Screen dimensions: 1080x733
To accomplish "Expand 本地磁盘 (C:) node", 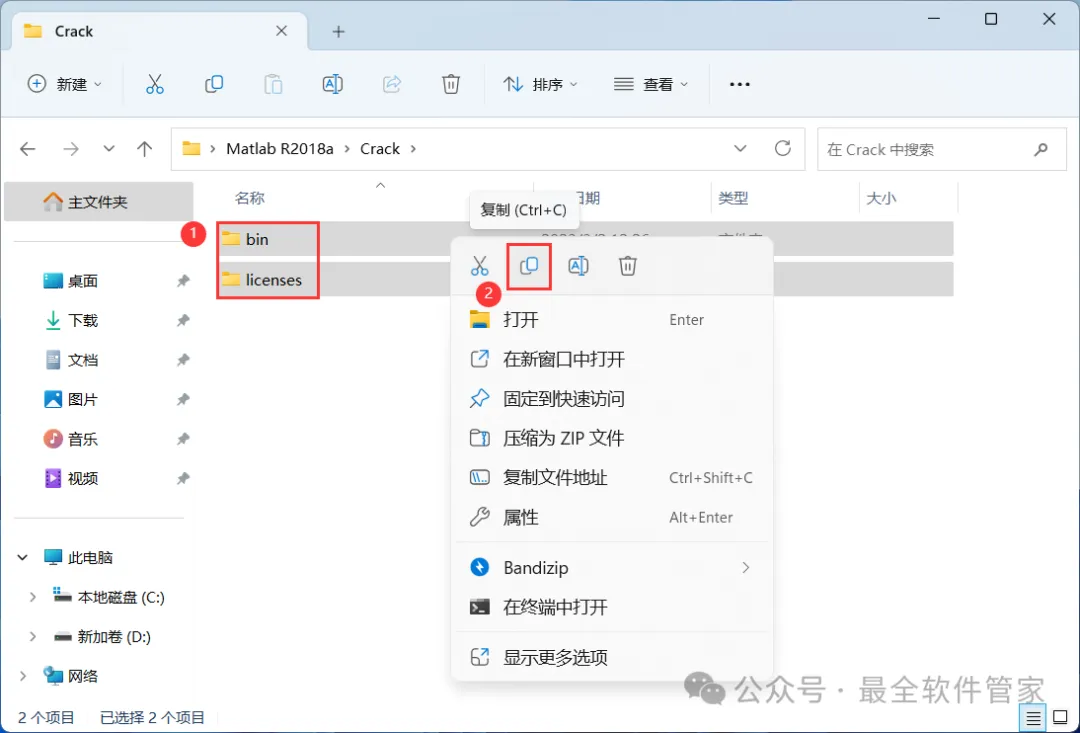I will point(32,597).
